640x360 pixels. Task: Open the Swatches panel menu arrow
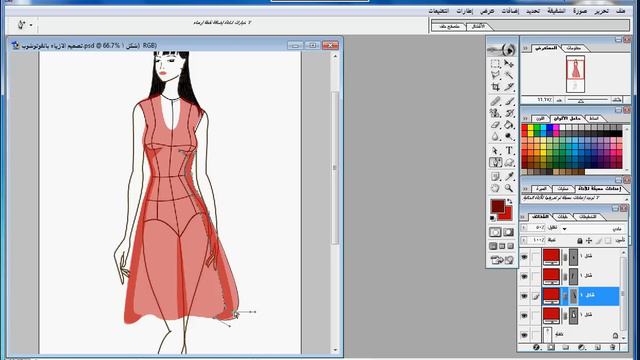pos(525,119)
